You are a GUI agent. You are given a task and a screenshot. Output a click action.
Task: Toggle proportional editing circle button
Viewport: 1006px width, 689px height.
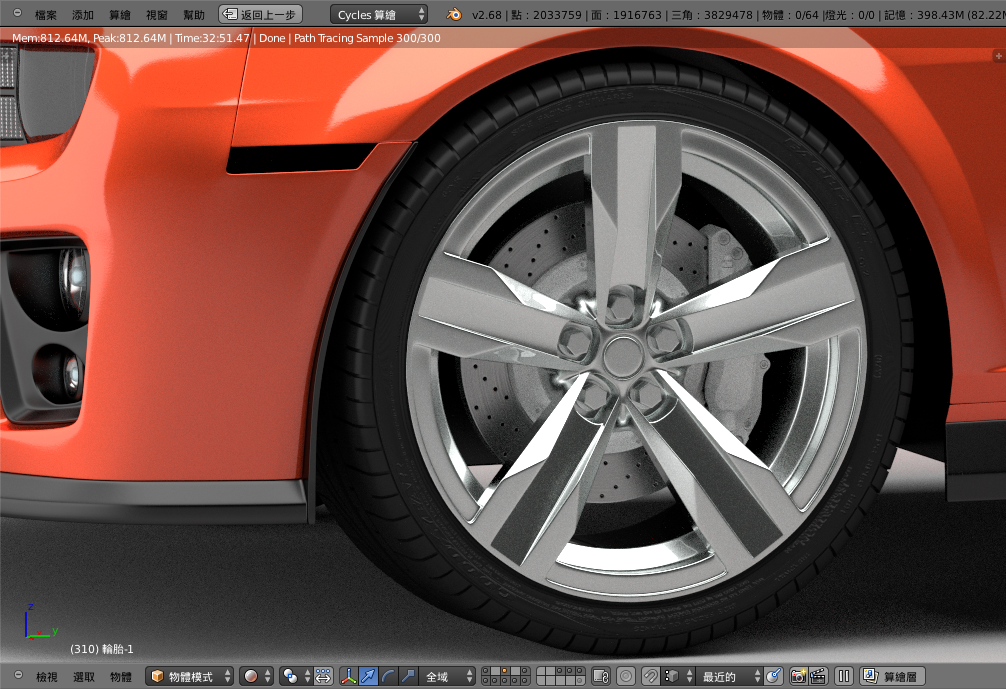click(626, 677)
